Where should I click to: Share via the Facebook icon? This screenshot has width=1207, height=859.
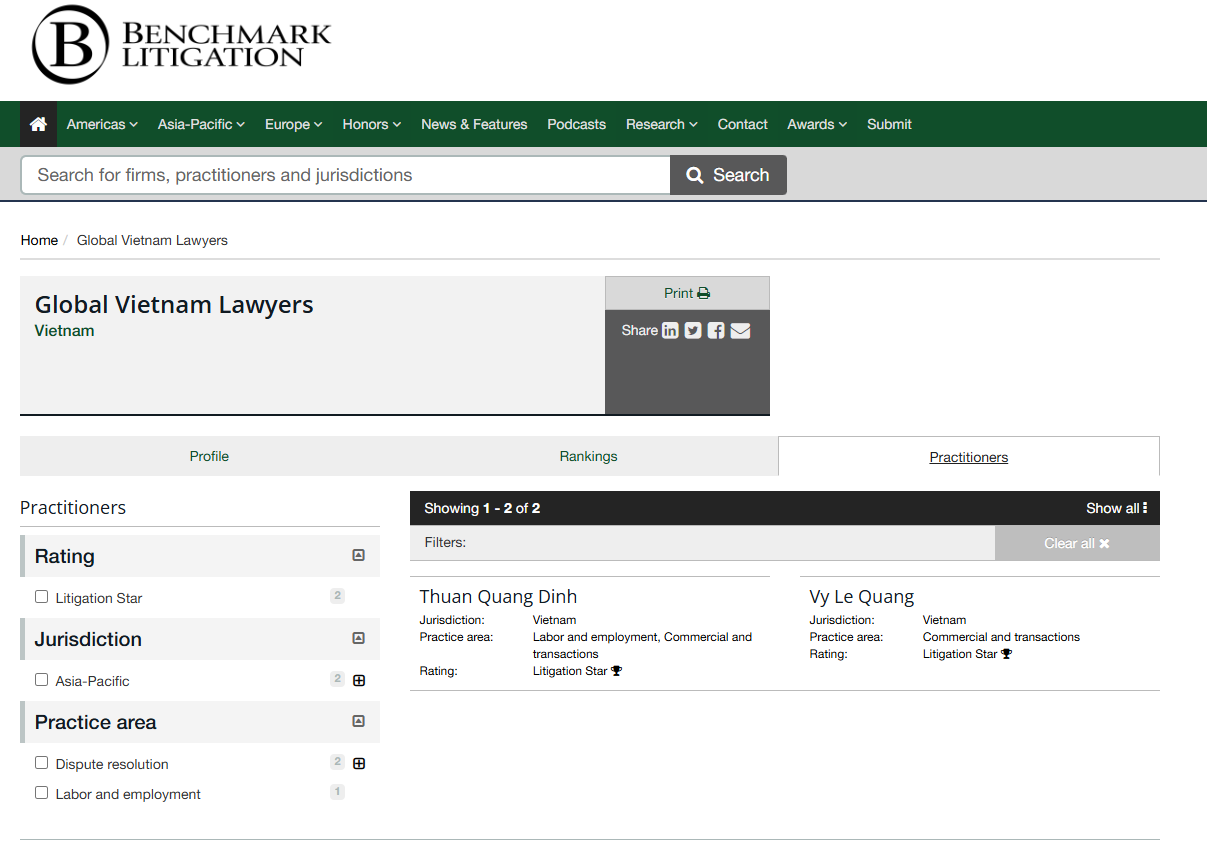[716, 330]
